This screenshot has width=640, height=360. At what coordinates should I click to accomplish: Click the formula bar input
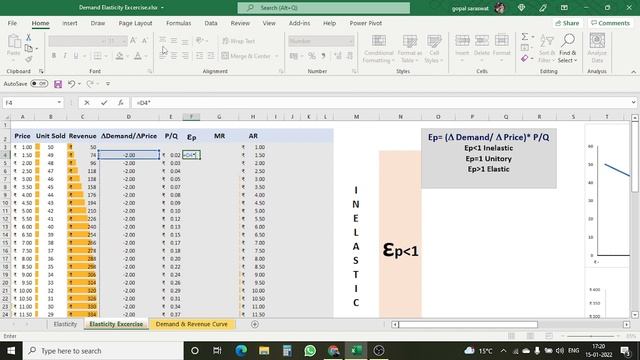pyautogui.click(x=380, y=103)
